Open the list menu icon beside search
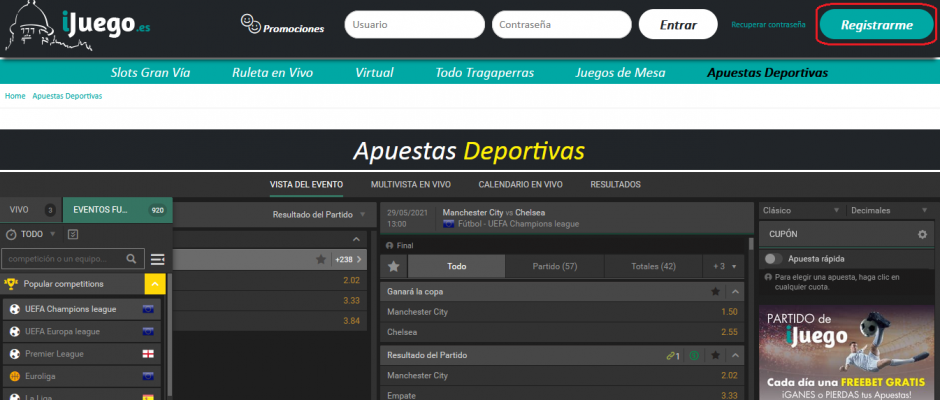 (158, 259)
